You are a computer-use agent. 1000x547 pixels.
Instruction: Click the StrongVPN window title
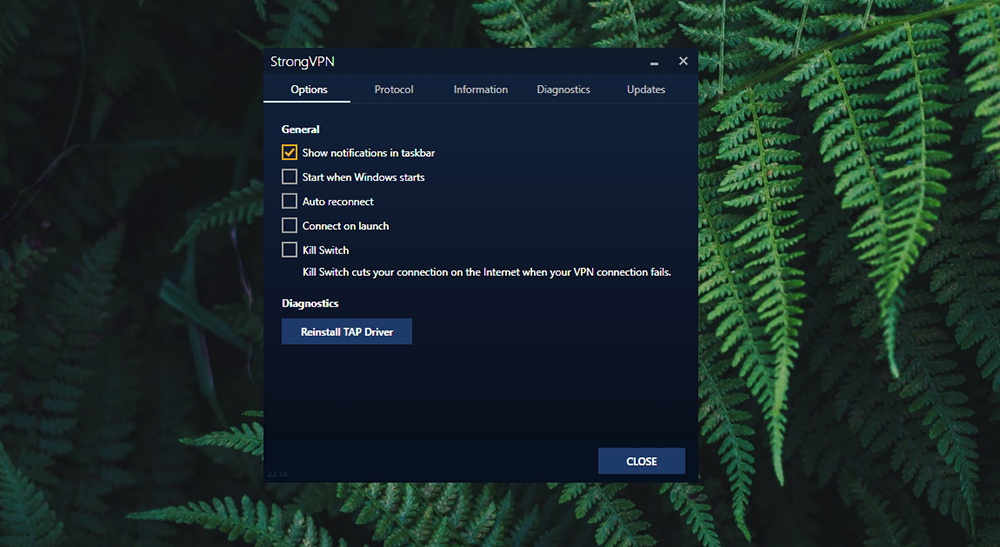pos(302,62)
